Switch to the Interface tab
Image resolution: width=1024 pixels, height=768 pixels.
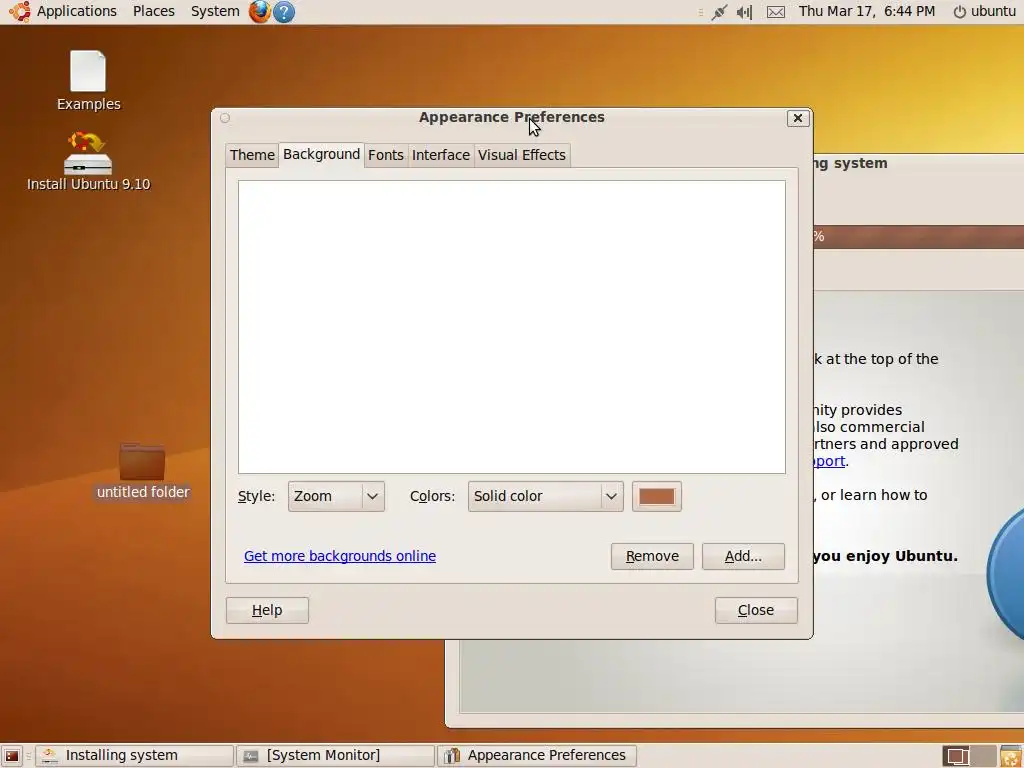tap(441, 155)
